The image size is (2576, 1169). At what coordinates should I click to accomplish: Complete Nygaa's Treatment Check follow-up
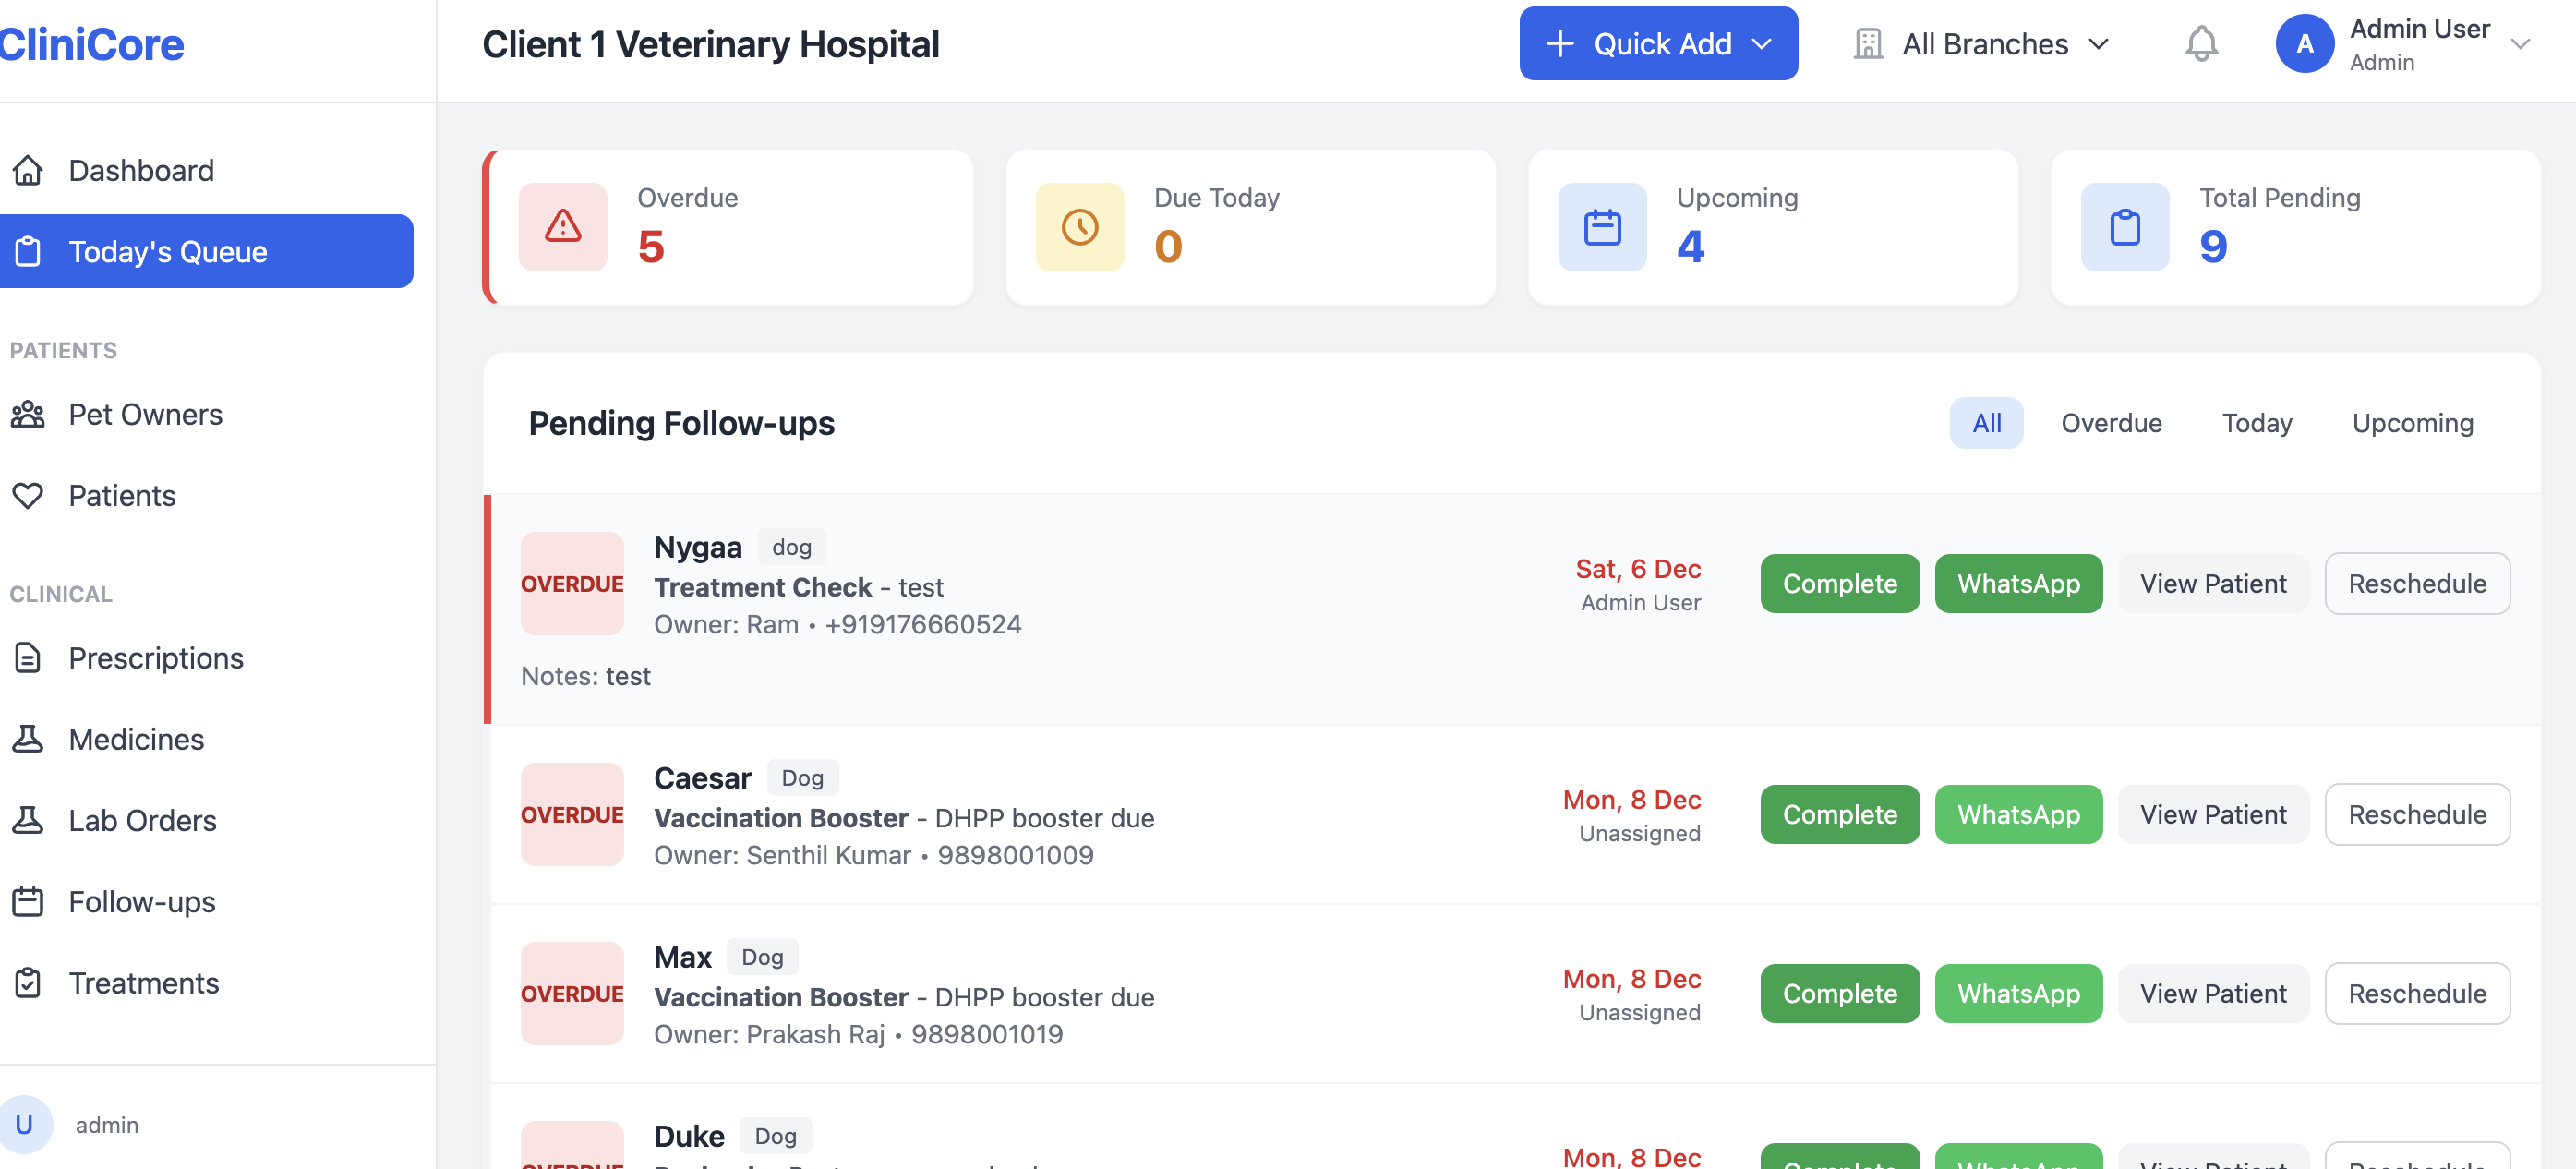(x=1839, y=583)
